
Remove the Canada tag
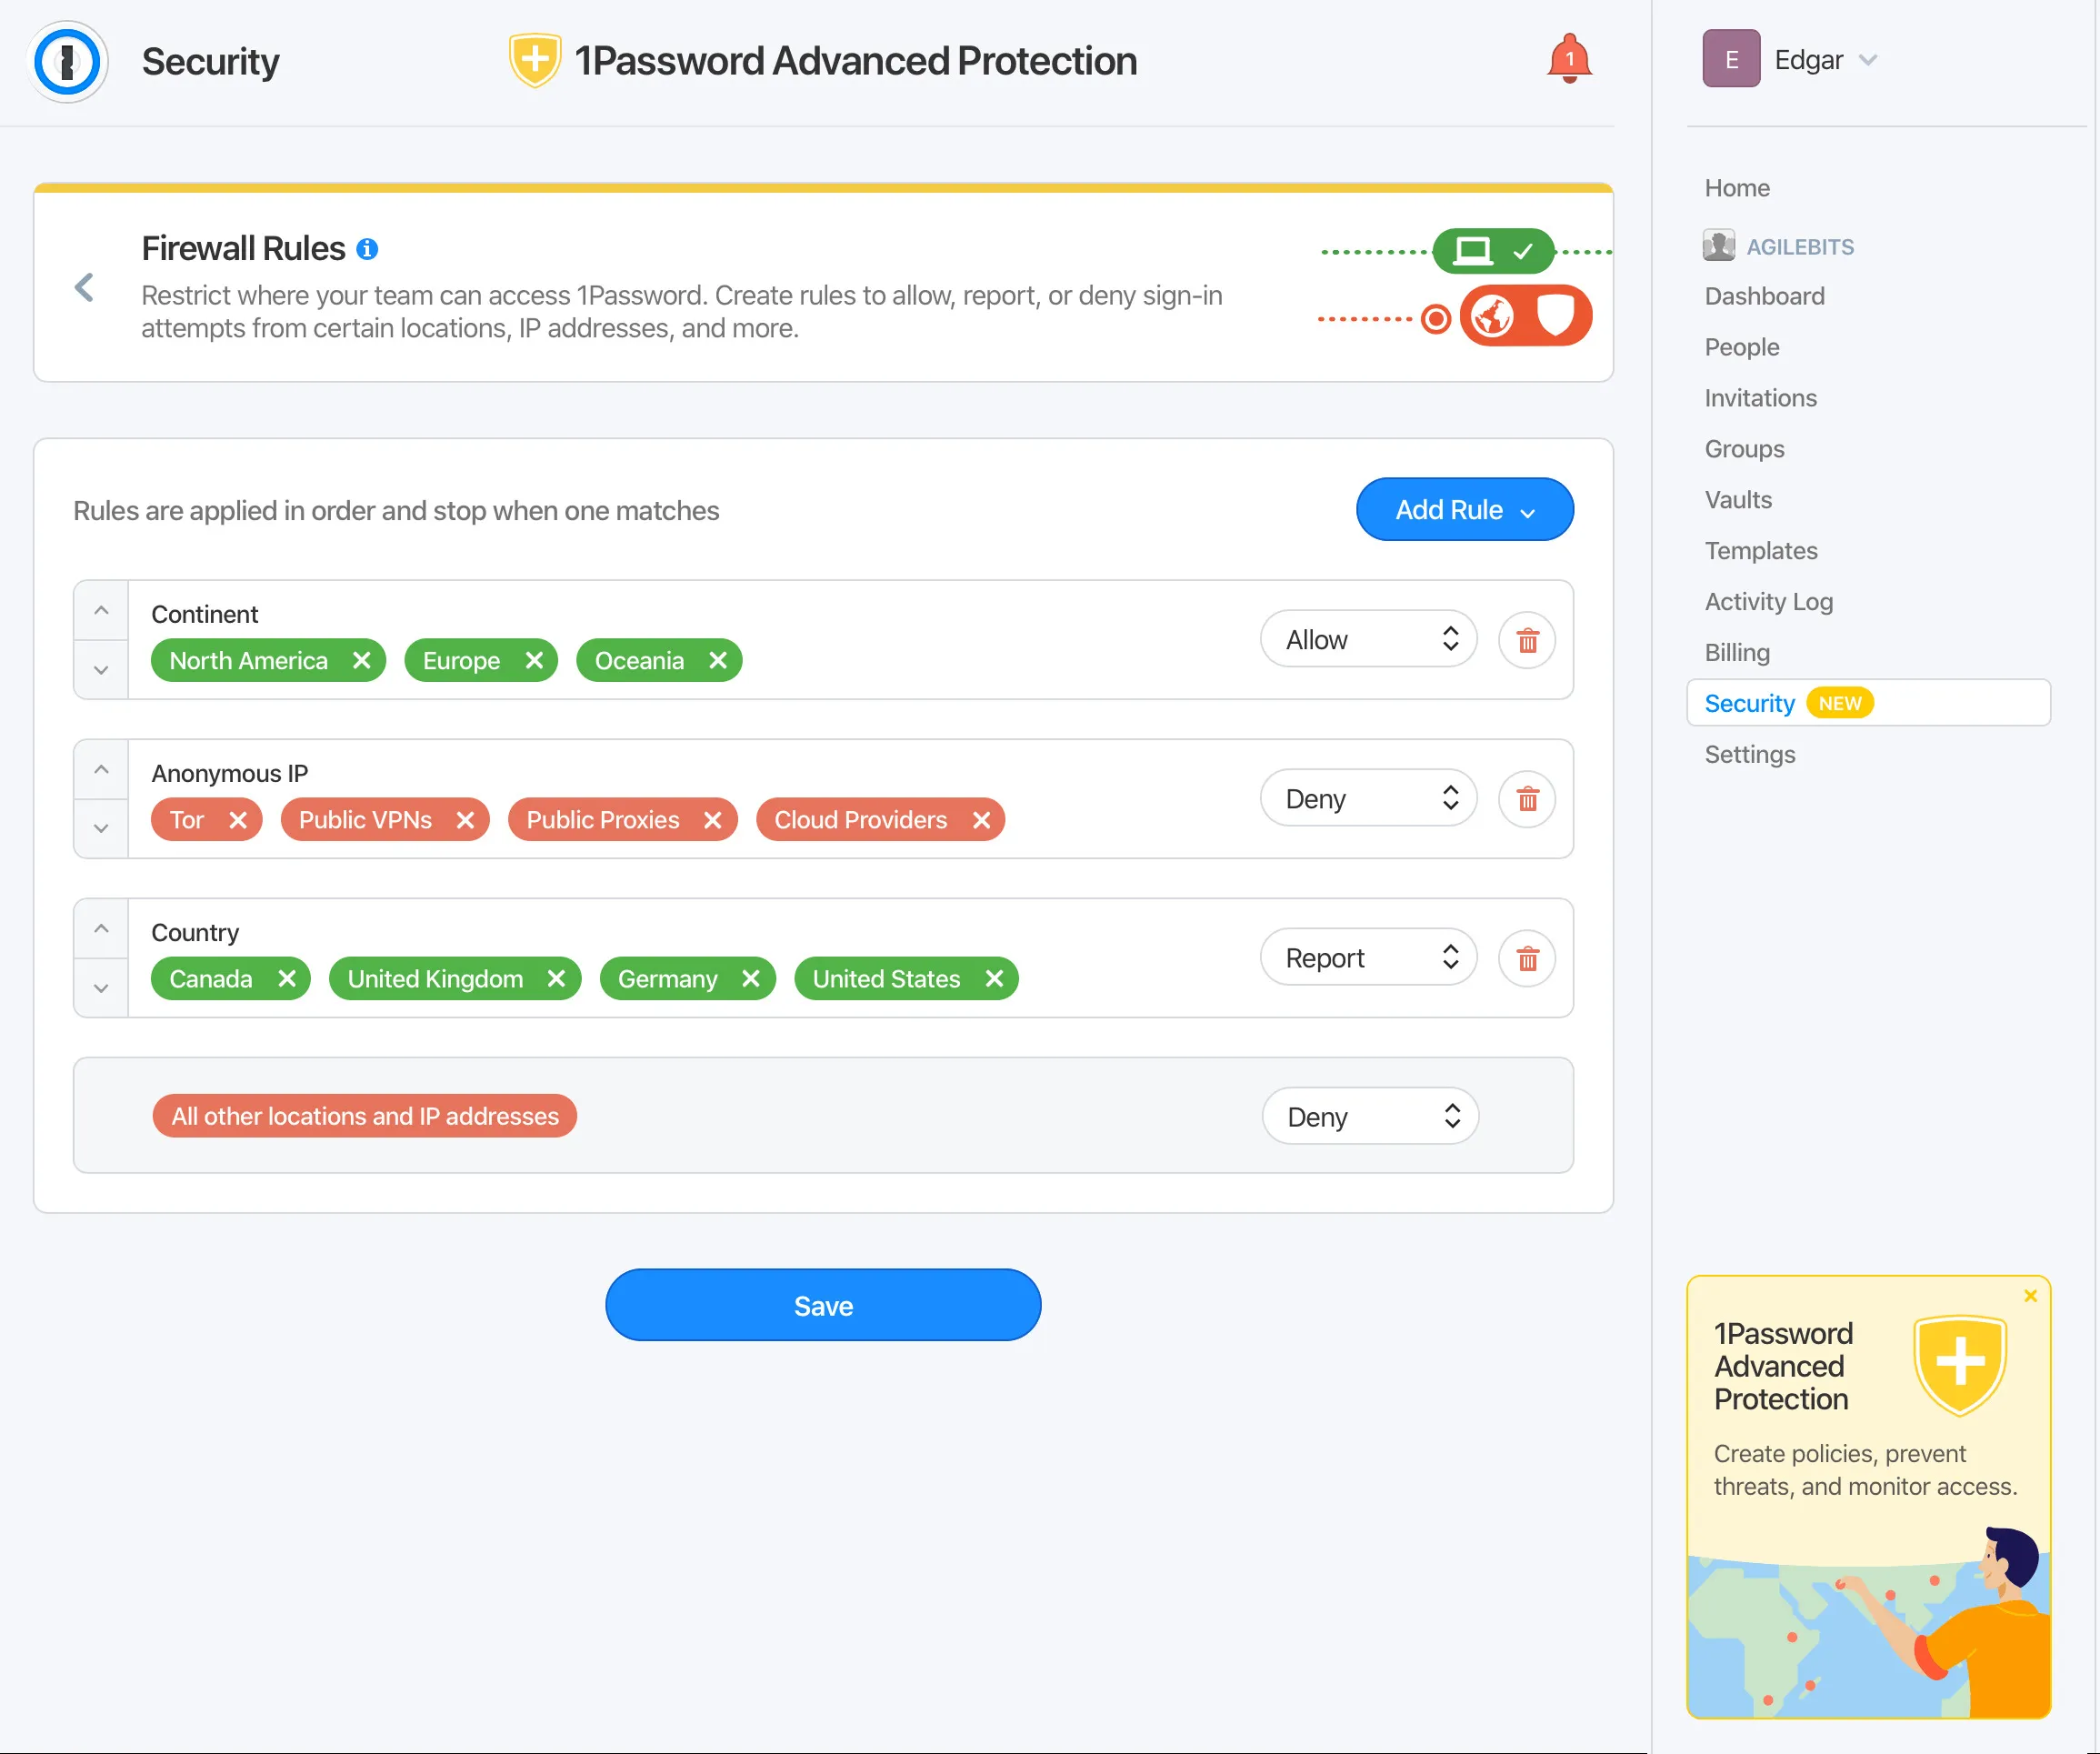(287, 978)
